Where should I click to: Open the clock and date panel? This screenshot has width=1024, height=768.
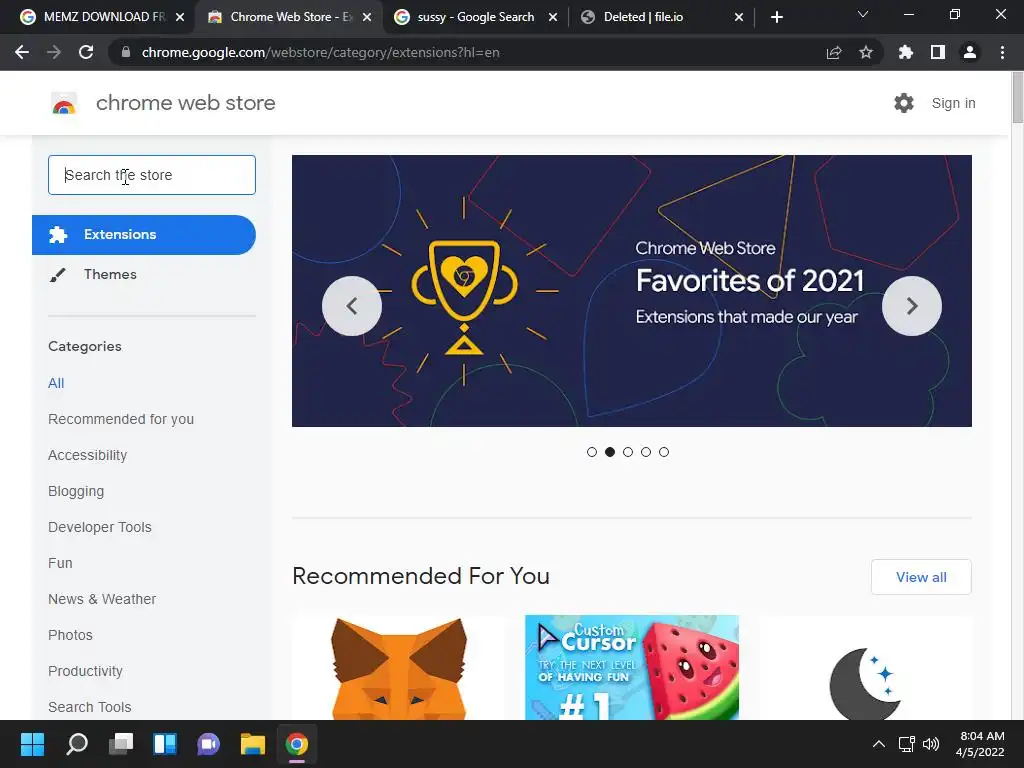pos(980,744)
